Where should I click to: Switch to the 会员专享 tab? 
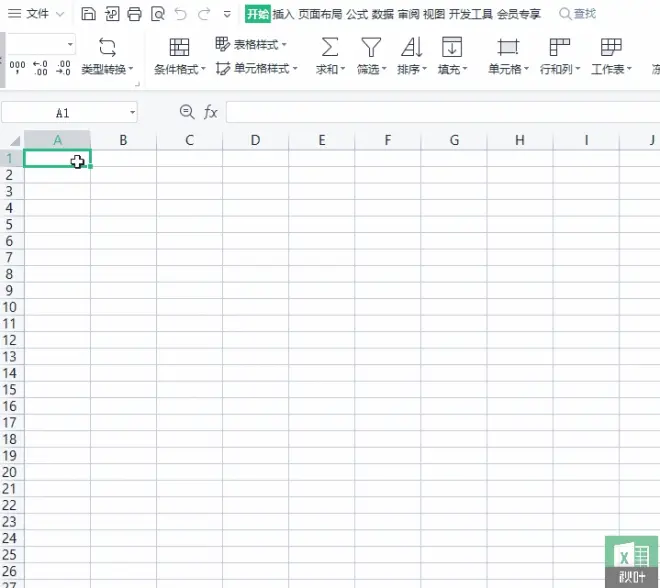519,14
